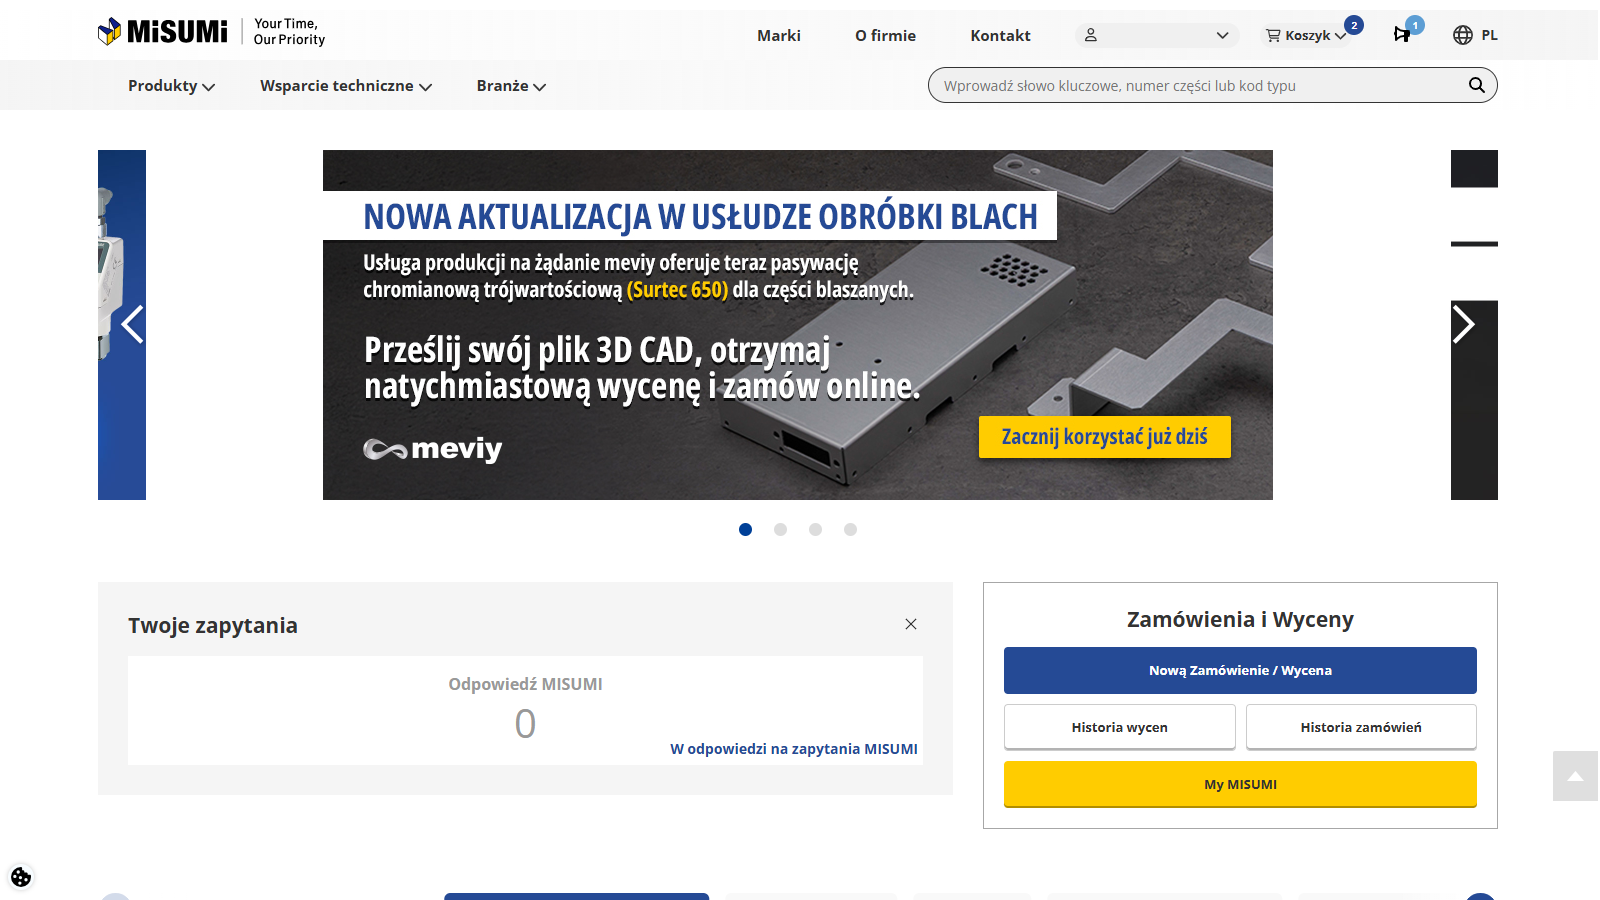Click the yellow My MISUMI button
Screen dimensions: 1600x900
point(1240,784)
